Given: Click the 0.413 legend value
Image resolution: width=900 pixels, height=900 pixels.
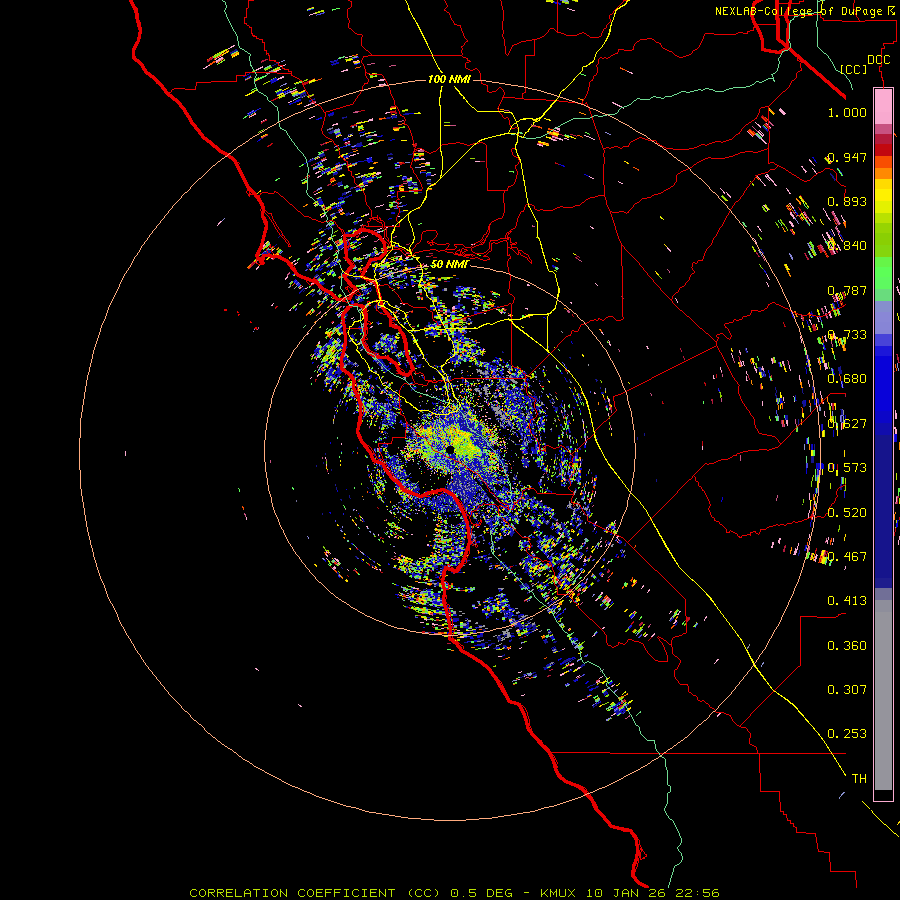Looking at the screenshot, I should (x=847, y=601).
